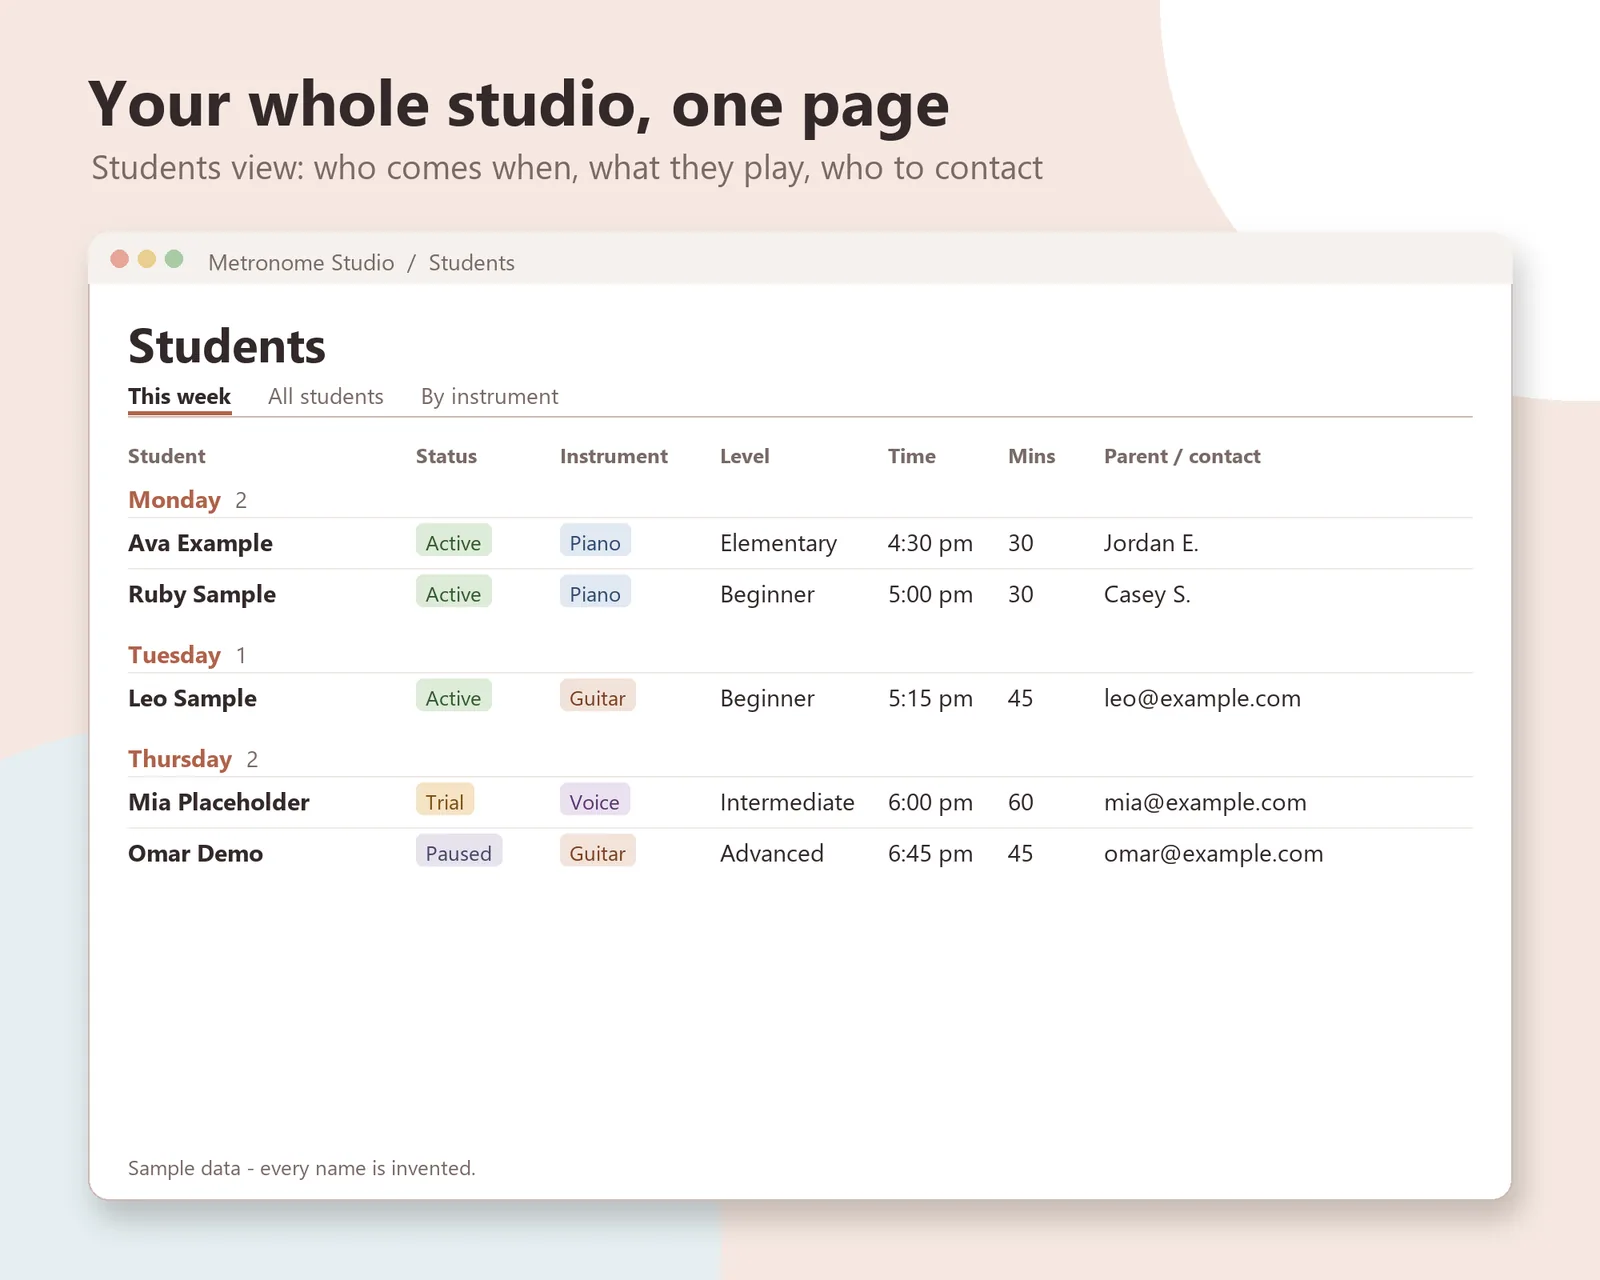Open the Ruby Sample student record
This screenshot has height=1280, width=1600.
(x=202, y=594)
